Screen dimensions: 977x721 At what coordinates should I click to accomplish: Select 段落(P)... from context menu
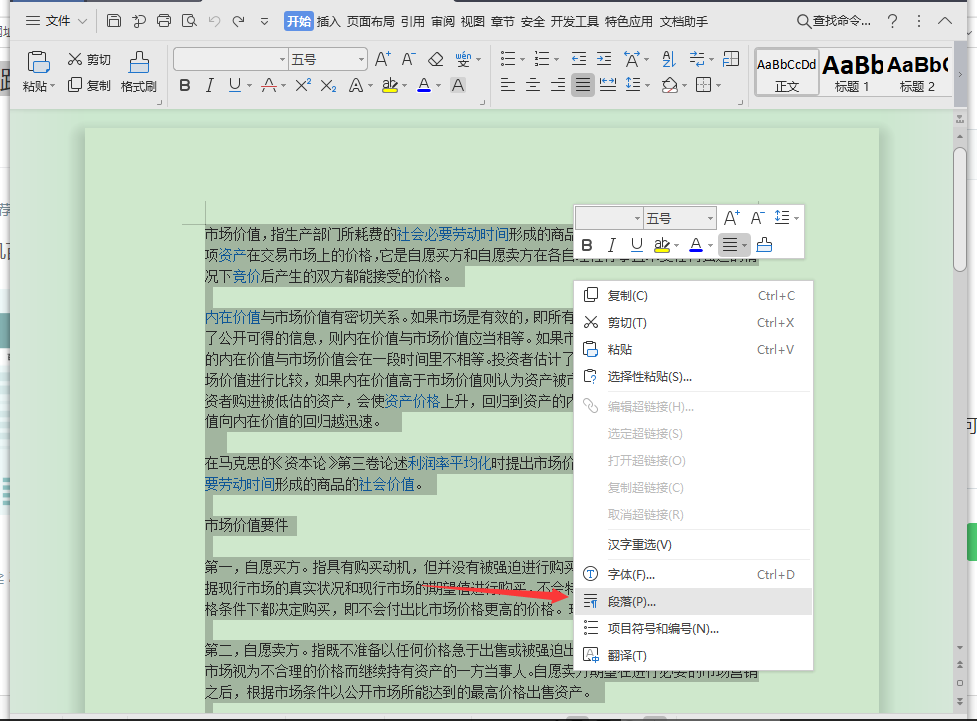632,602
